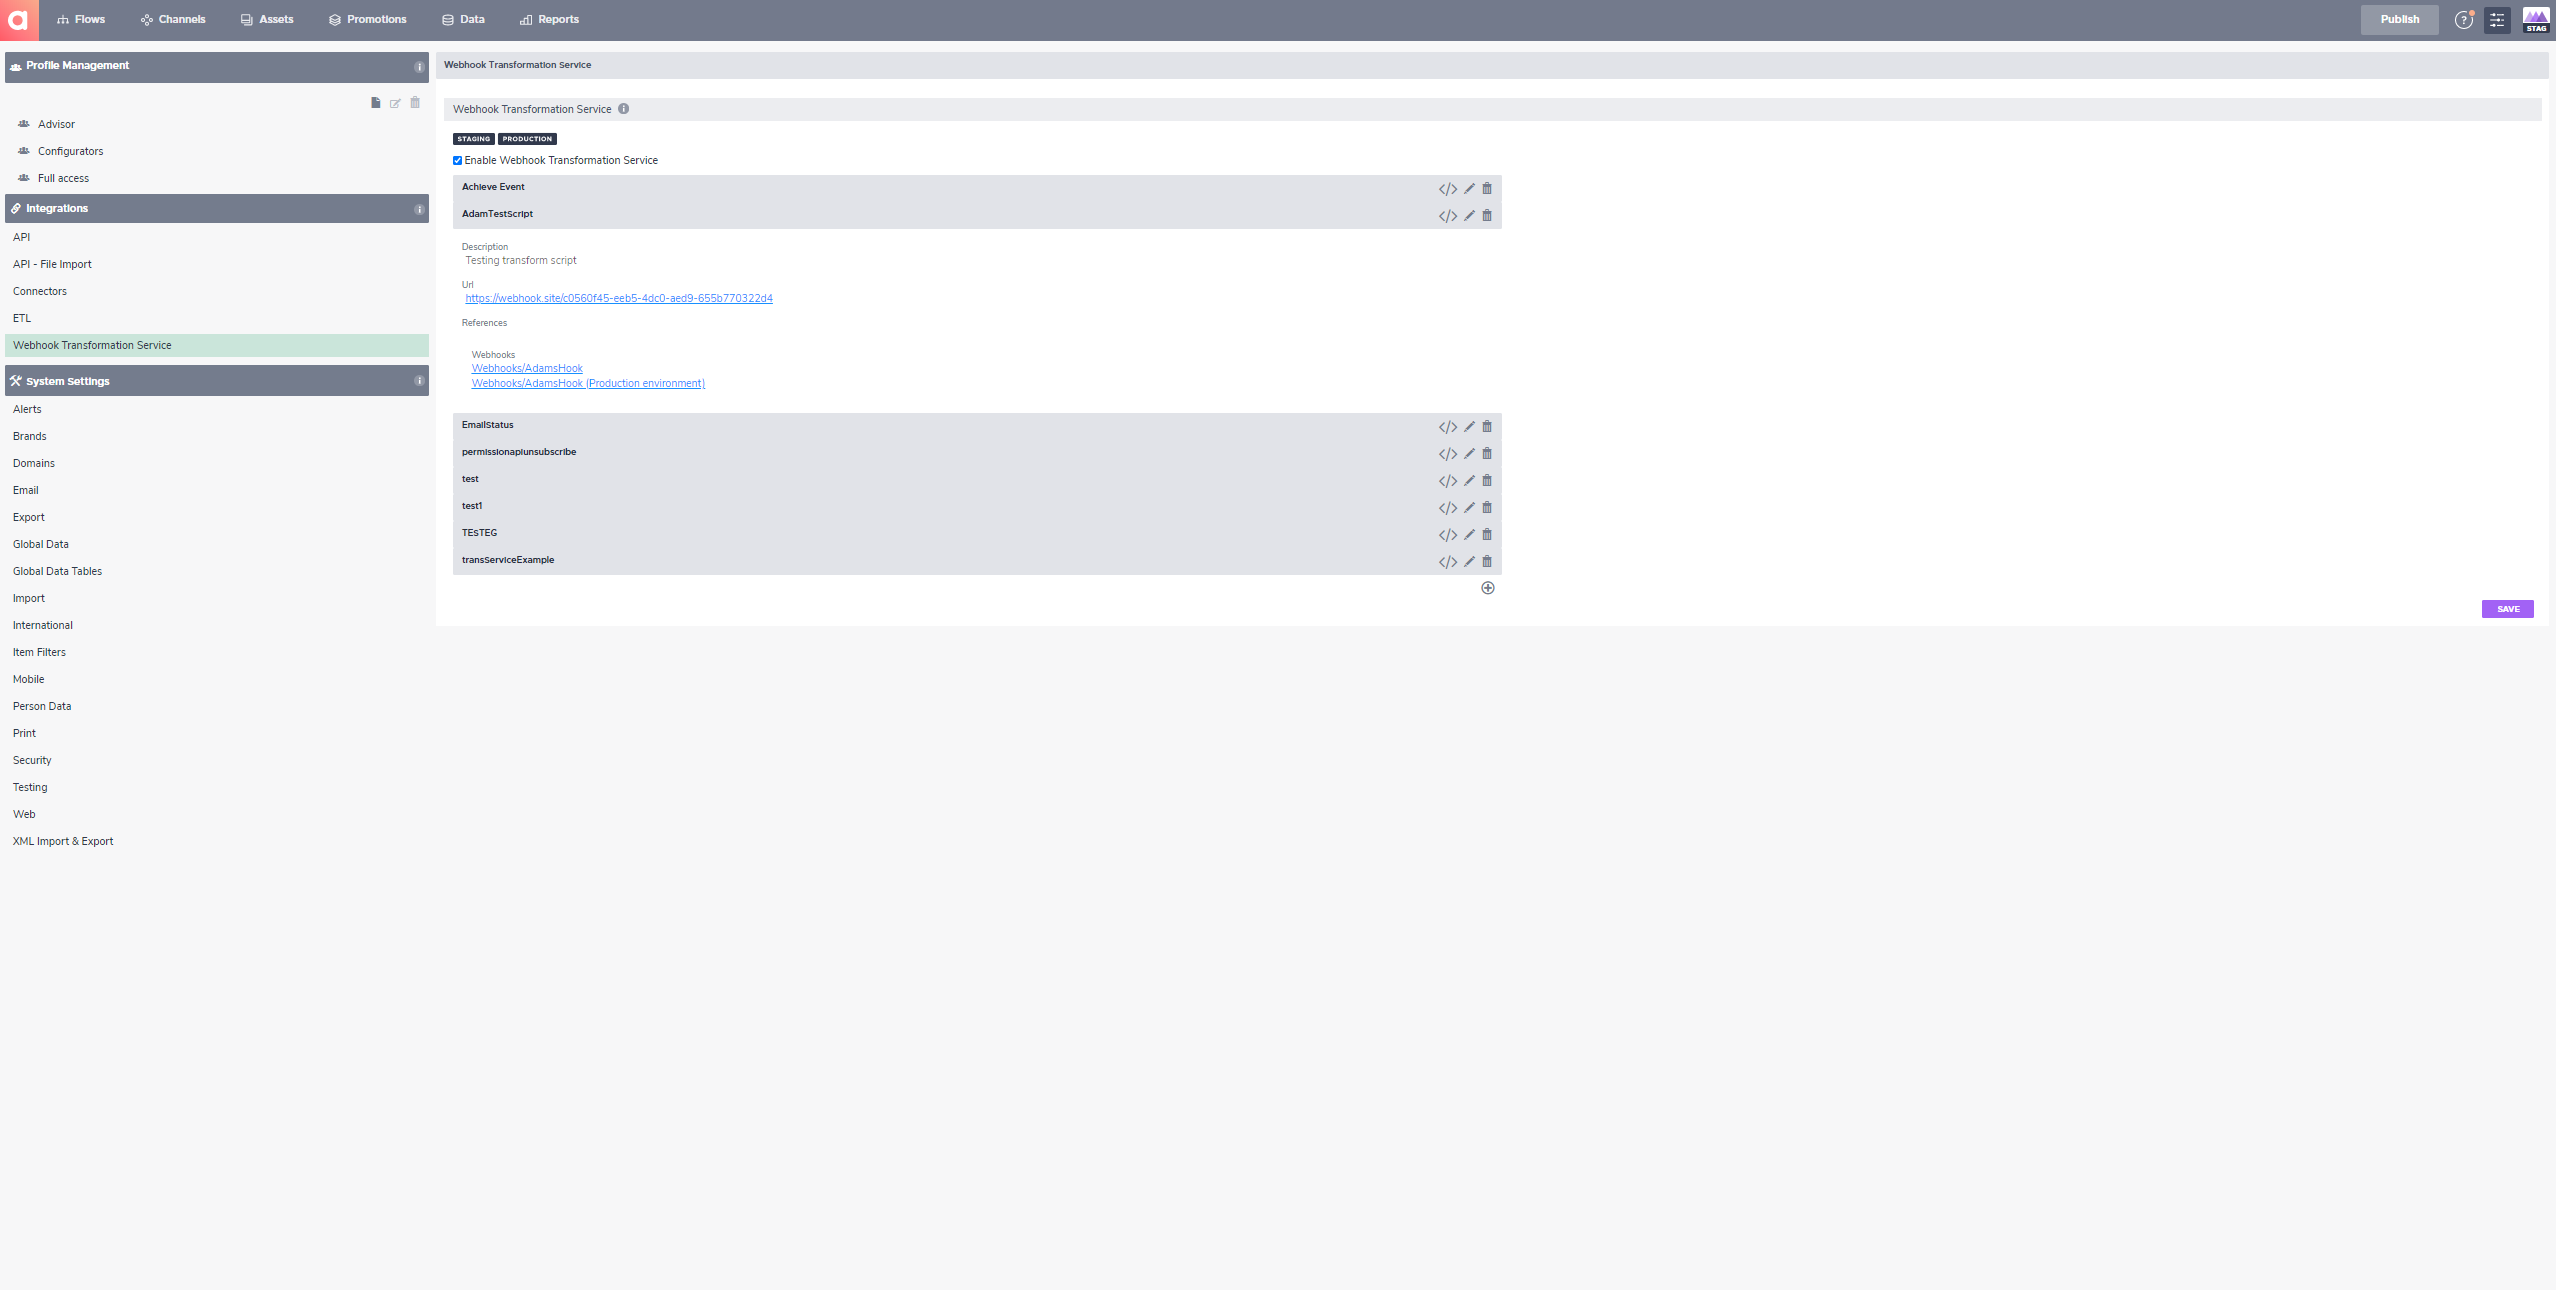Open the Promotions menu
The height and width of the screenshot is (1290, 2556).
[x=367, y=20]
